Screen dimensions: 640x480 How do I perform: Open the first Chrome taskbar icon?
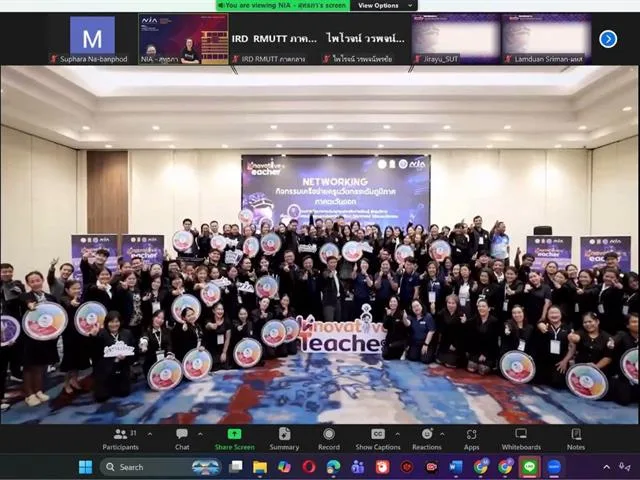[480, 467]
